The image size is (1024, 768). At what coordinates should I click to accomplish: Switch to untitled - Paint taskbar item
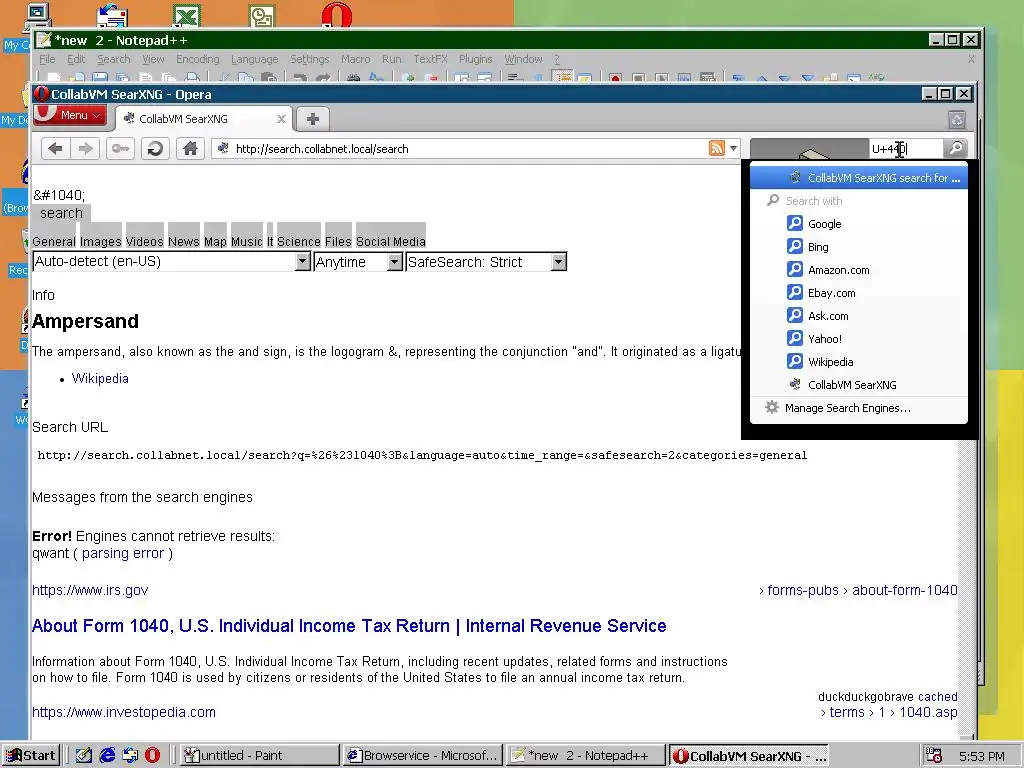[259, 756]
